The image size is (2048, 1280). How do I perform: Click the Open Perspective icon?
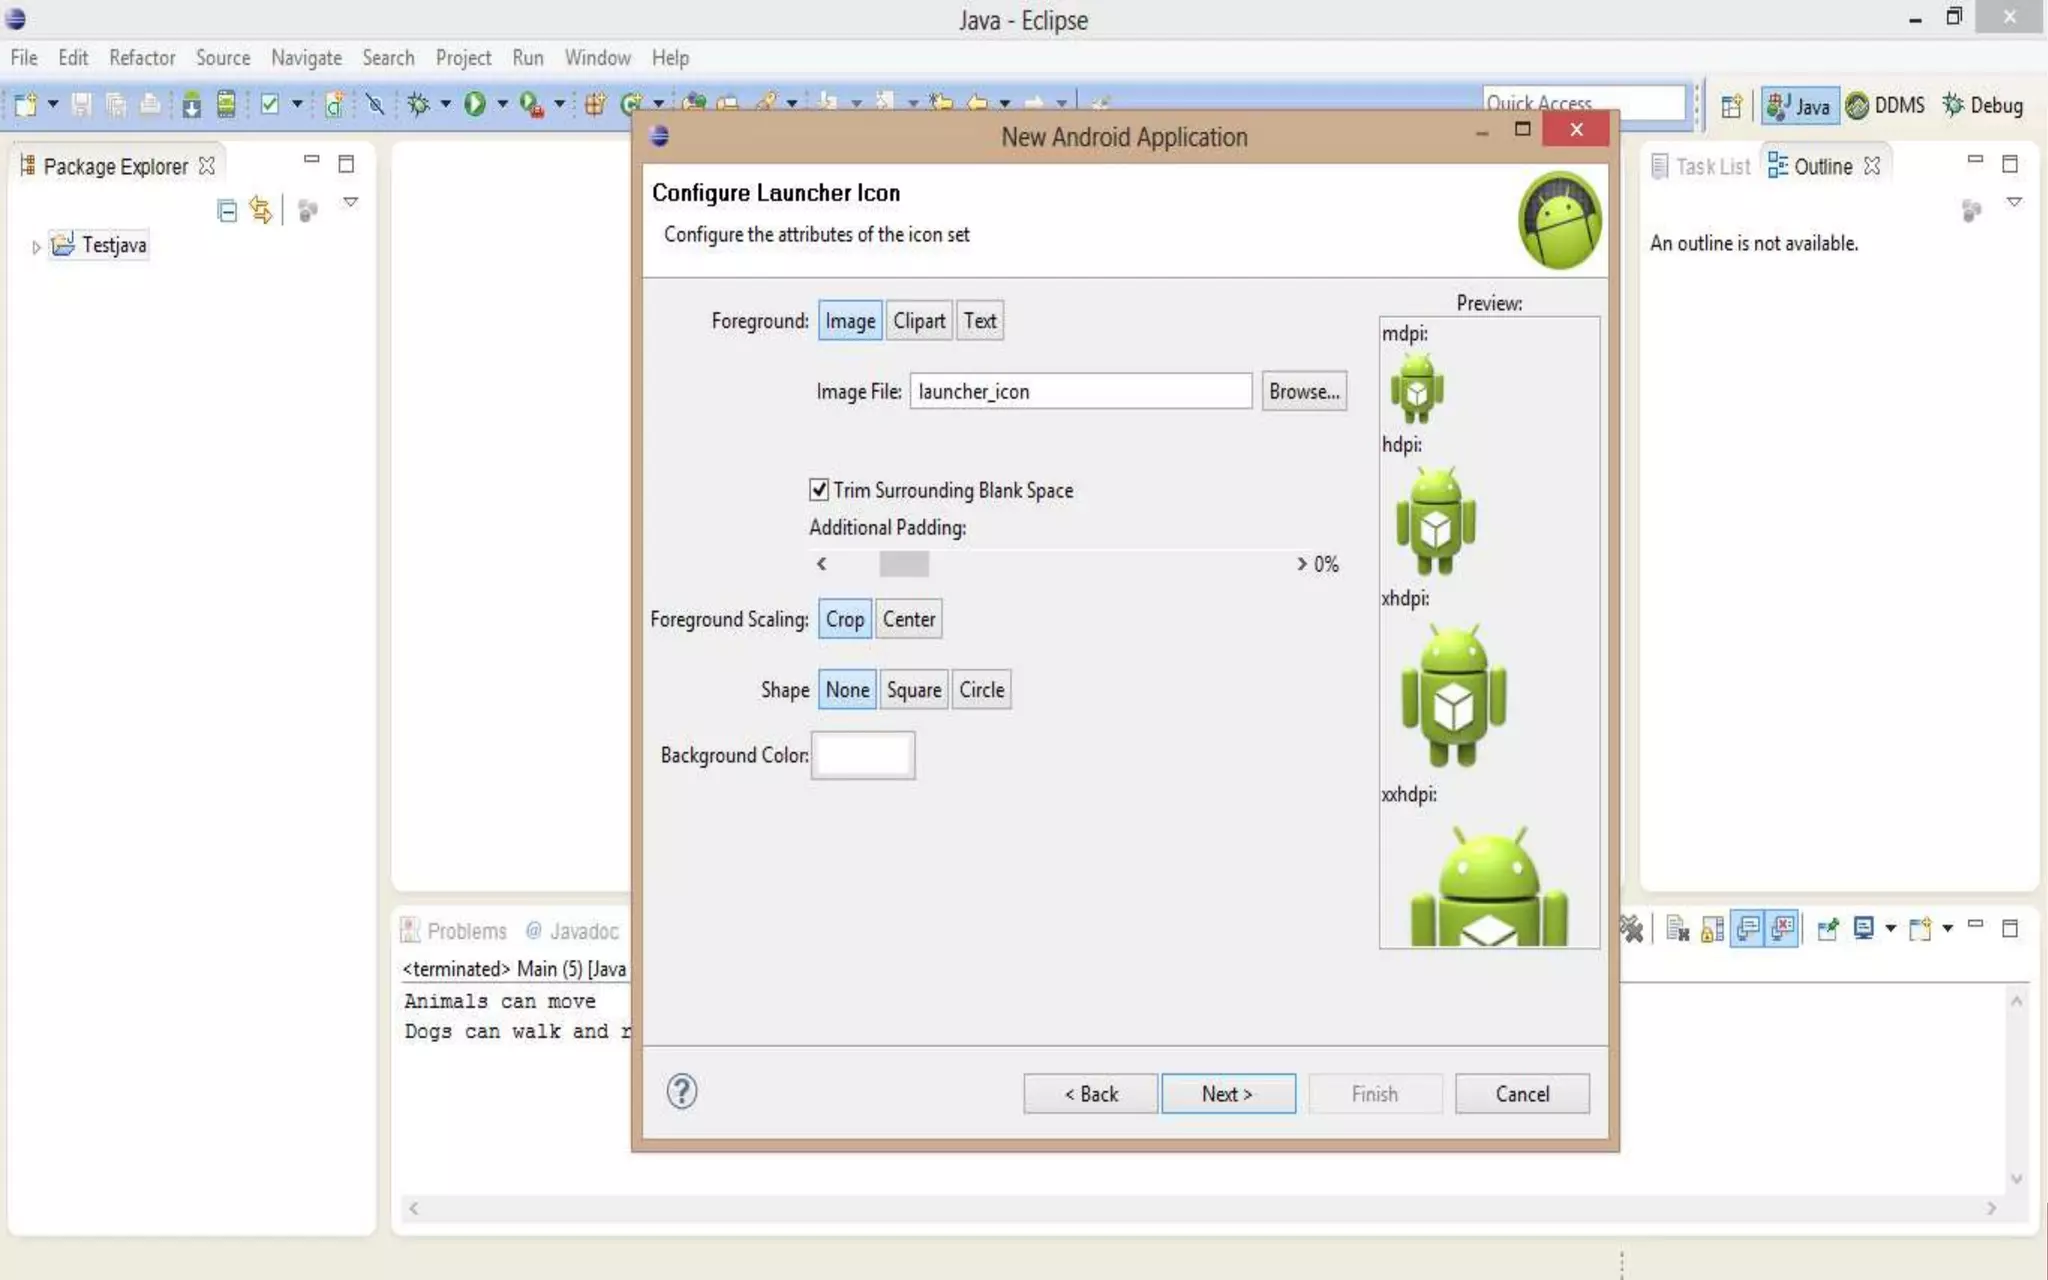coord(1731,106)
